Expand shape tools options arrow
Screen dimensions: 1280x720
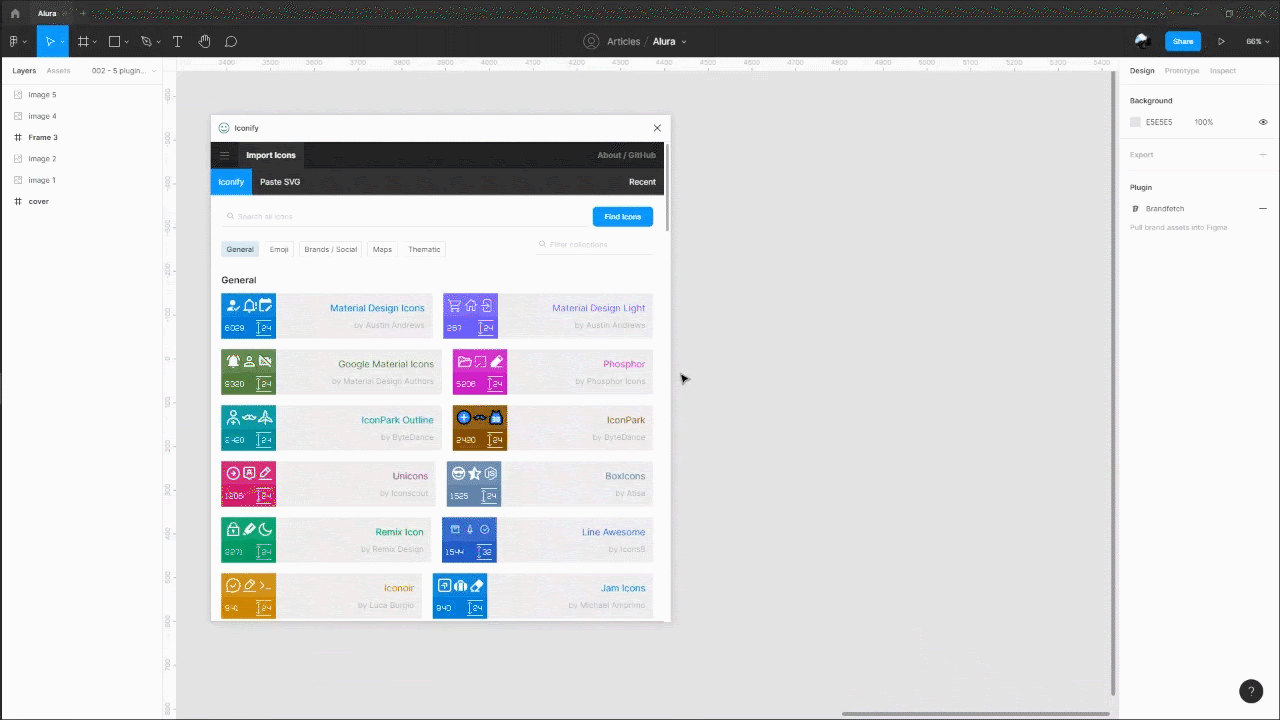tap(126, 42)
